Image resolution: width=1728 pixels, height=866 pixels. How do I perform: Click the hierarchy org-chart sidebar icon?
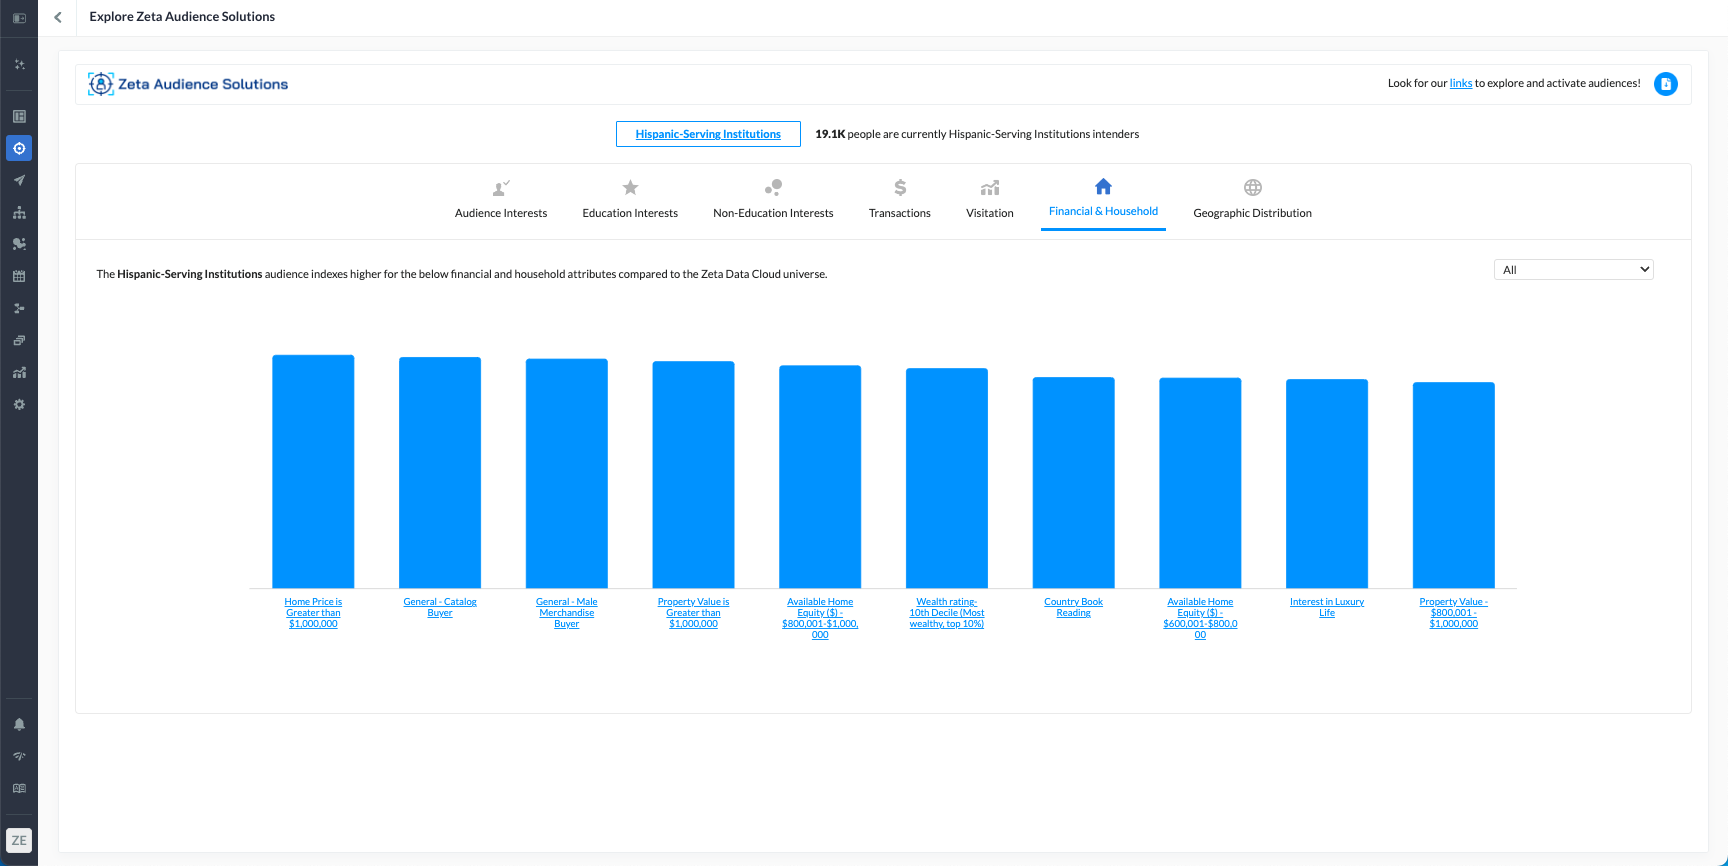[19, 213]
